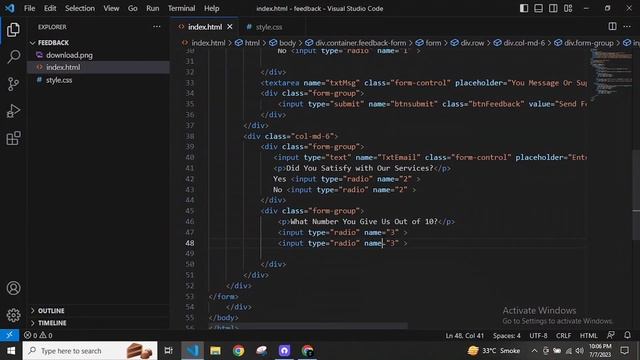Open the Terminal menu
Image resolution: width=640 pixels, height=360 pixels.
pyautogui.click(x=181, y=8)
